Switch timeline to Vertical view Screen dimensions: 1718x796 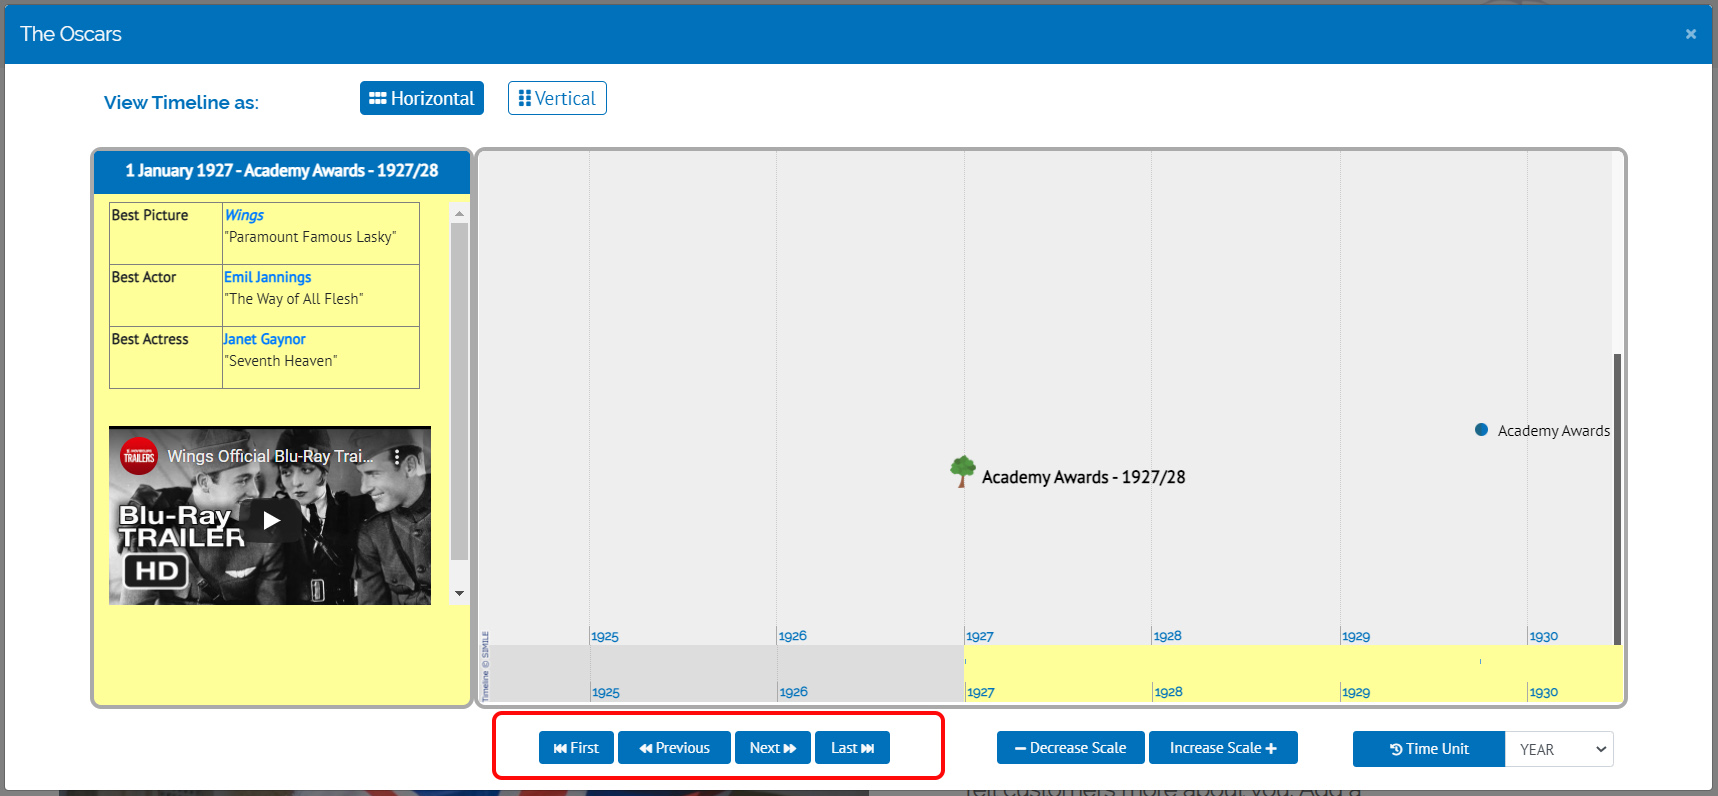557,98
